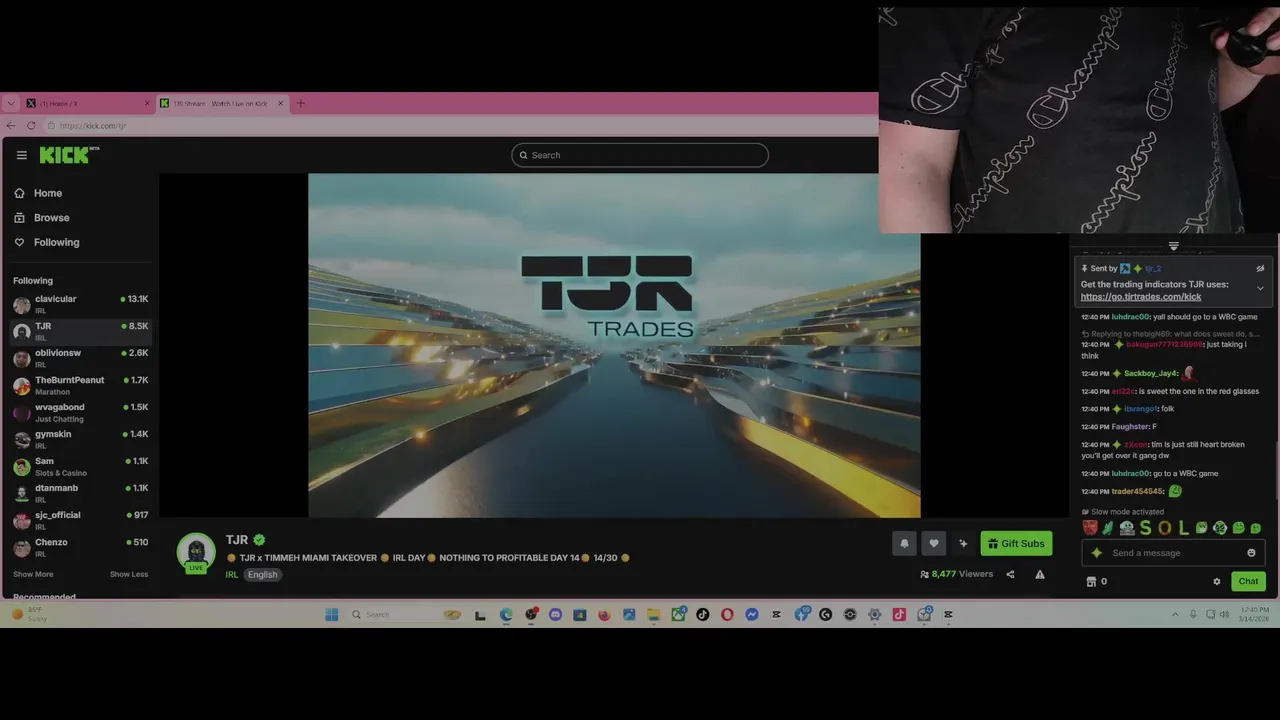
Task: Click the TJR Trades stream video player
Action: point(614,345)
